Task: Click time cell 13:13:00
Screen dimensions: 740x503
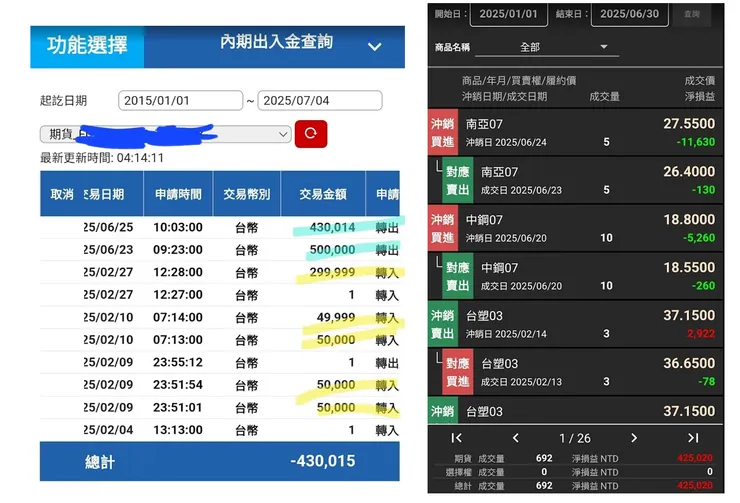Action: pos(178,430)
